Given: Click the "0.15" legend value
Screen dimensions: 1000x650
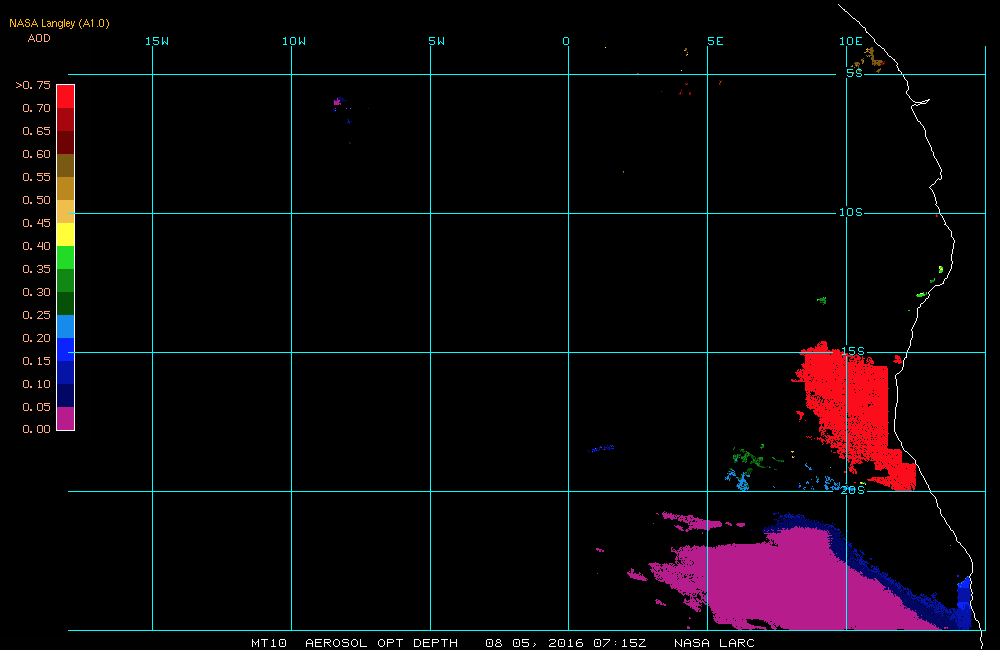Looking at the screenshot, I should (x=36, y=361).
